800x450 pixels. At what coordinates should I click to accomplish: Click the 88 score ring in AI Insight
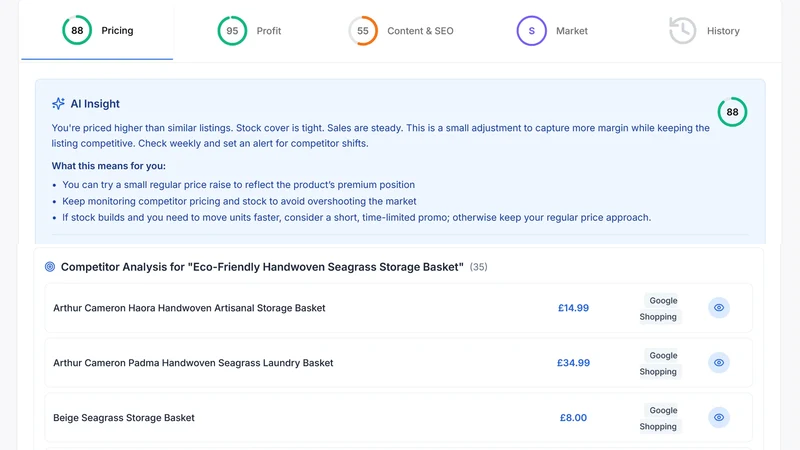point(732,112)
